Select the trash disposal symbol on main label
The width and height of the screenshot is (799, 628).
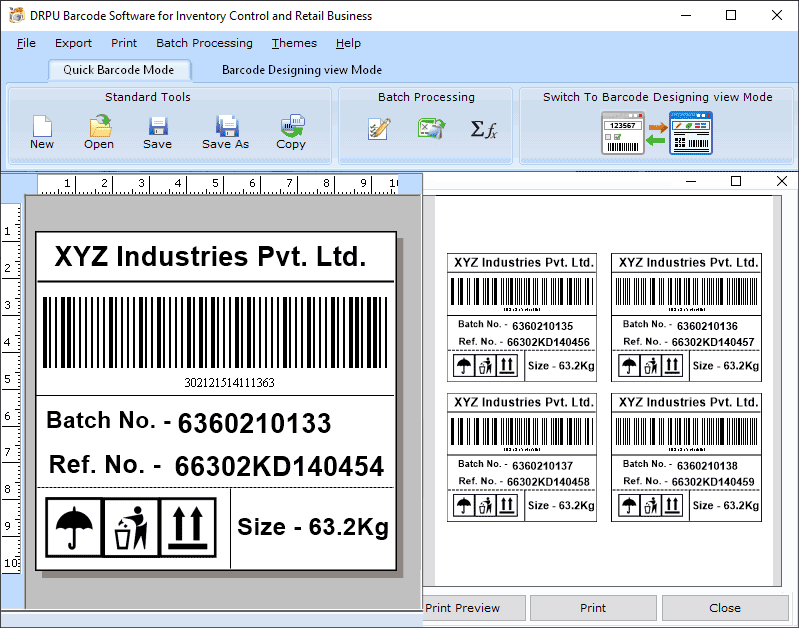tap(131, 528)
